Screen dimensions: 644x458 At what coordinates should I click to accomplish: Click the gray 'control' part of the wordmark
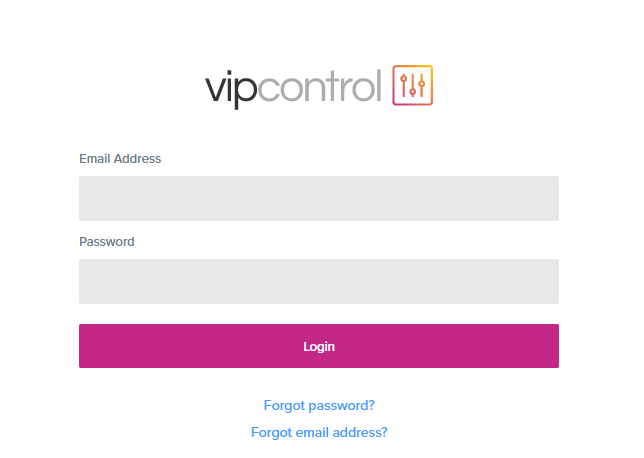(x=320, y=85)
